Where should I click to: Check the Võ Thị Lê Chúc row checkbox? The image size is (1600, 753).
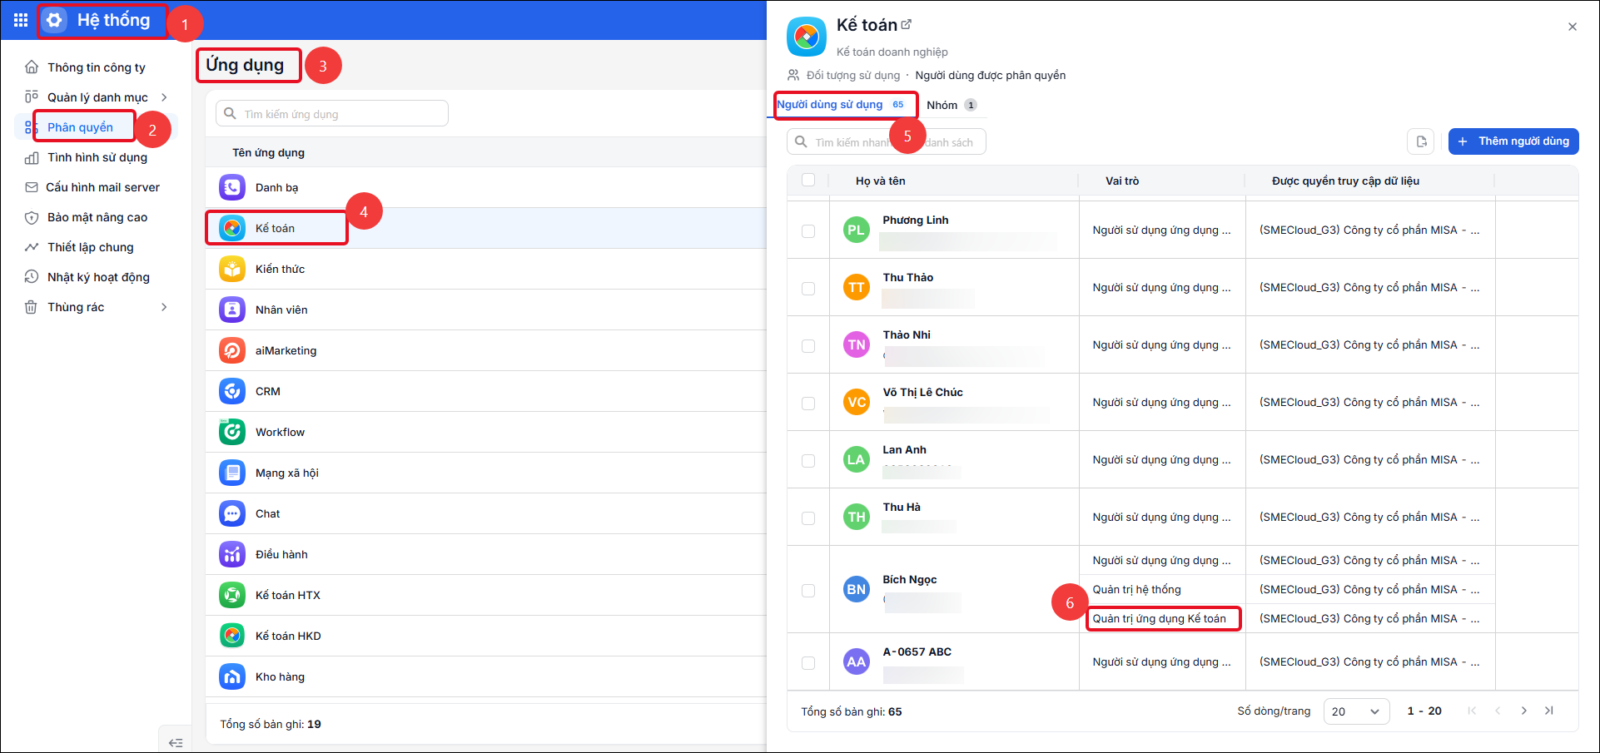[808, 404]
